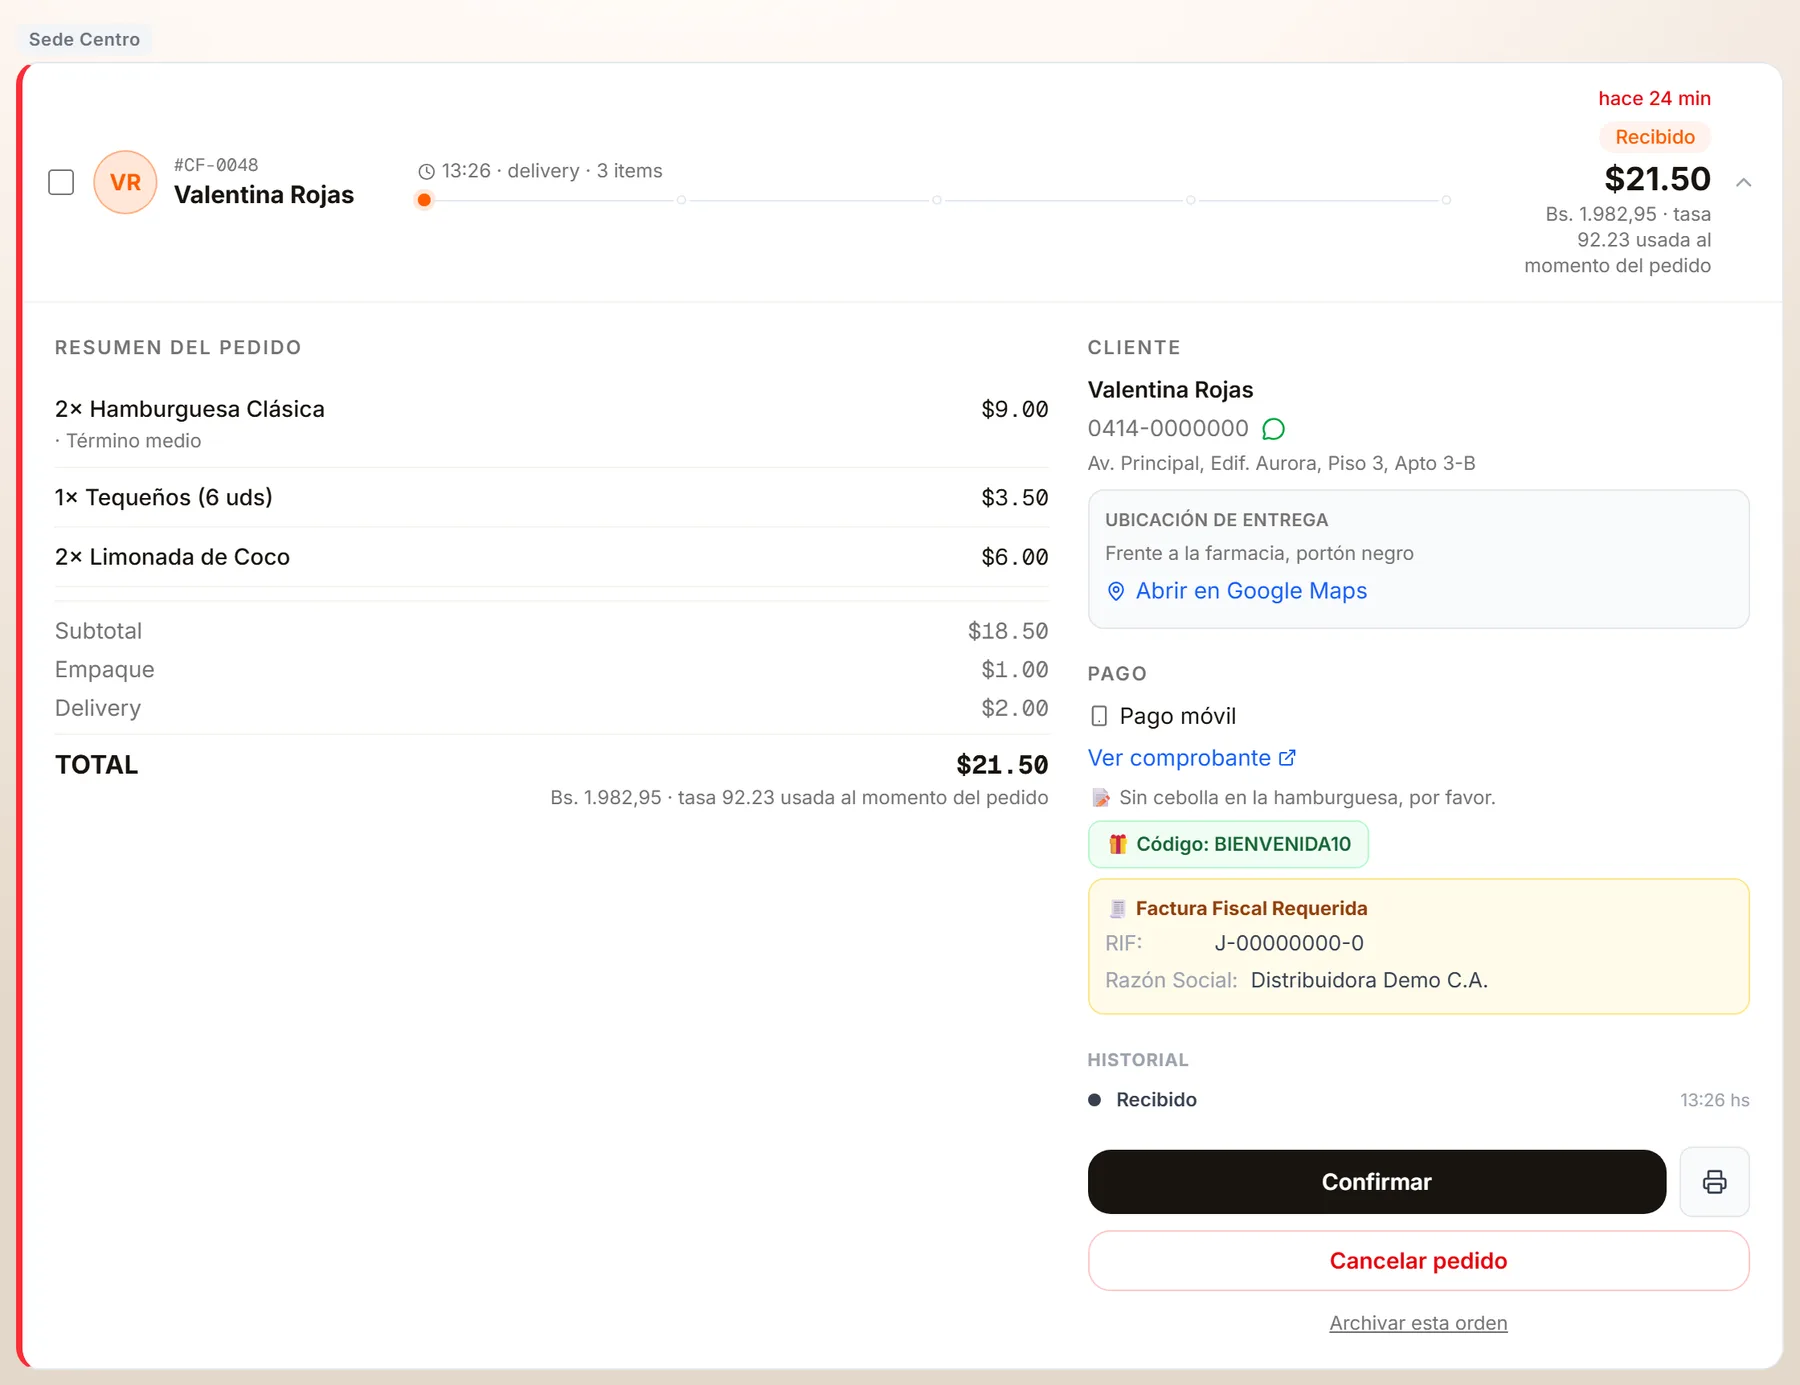Open Ver comprobante link
Viewport: 1800px width, 1385px height.
pyautogui.click(x=1179, y=758)
